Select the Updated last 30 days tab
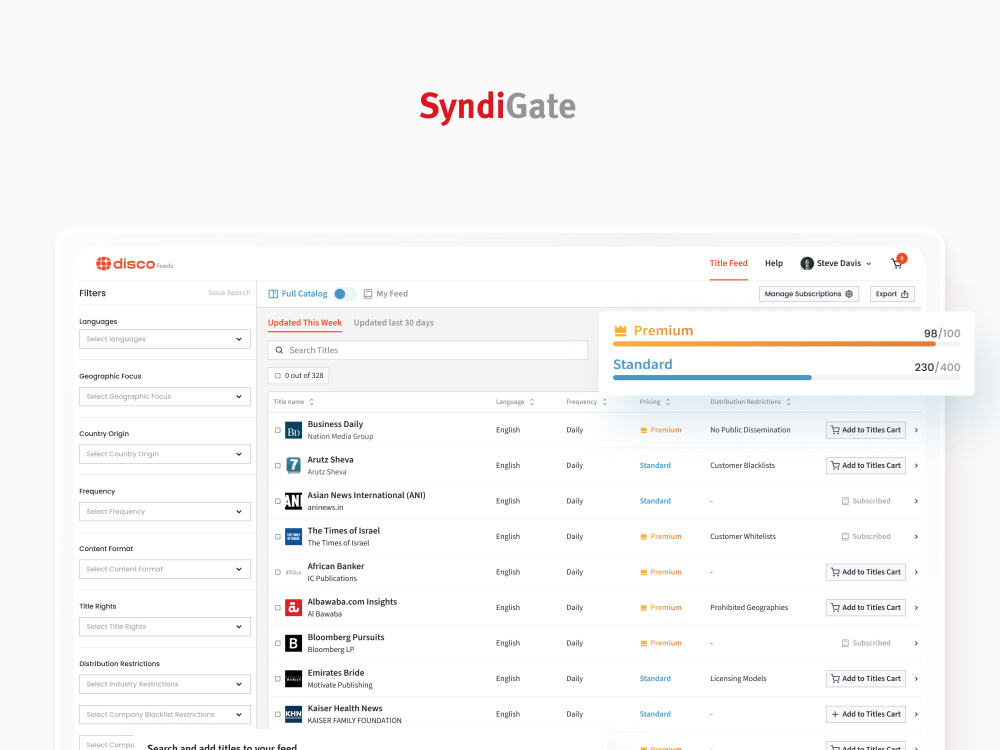This screenshot has width=1000, height=750. coord(393,323)
